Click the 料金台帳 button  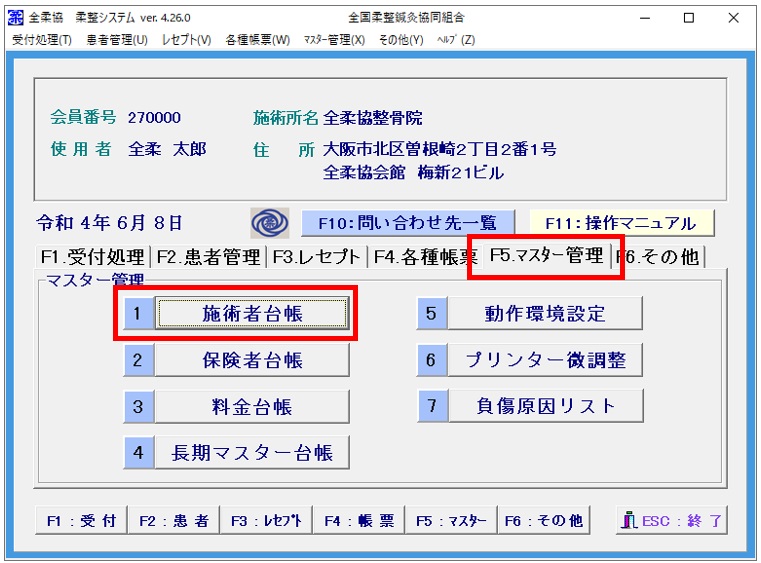(x=252, y=407)
